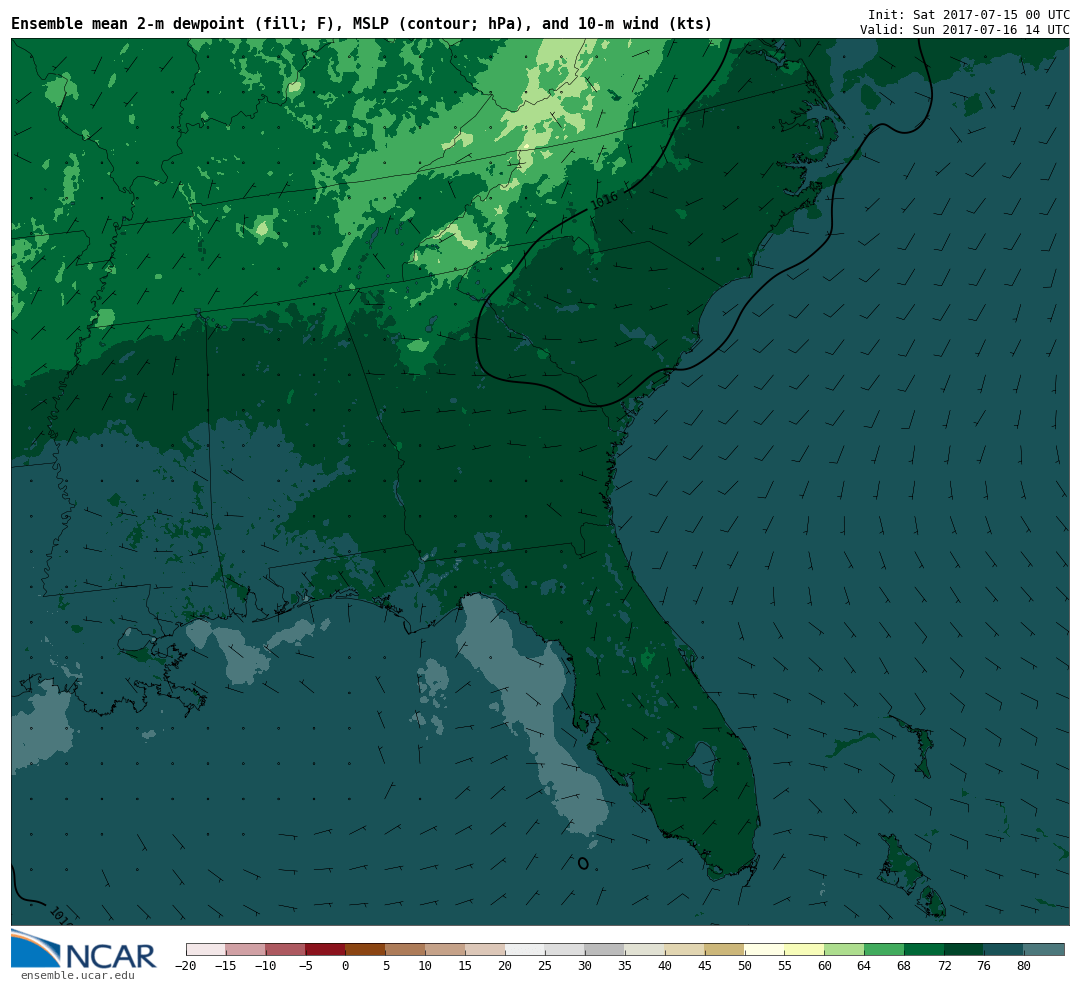Click the colorbar swatch between 25 and 30
This screenshot has height=988, width=1080.
coord(565,949)
